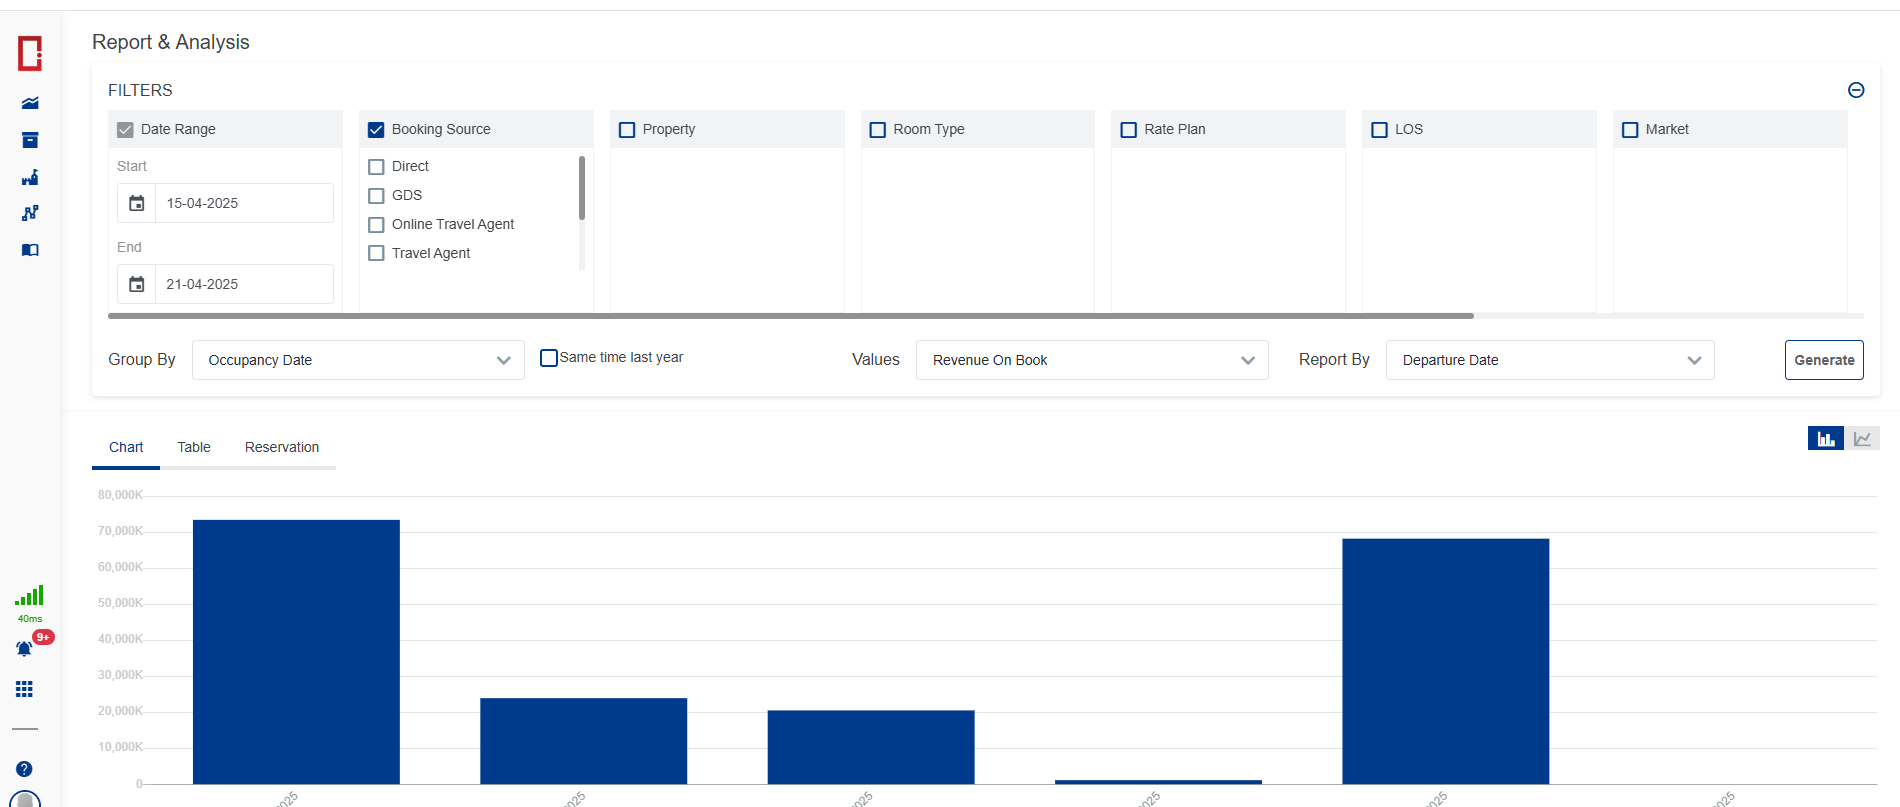Switch to the Table tab
This screenshot has width=1900, height=807.
194,447
